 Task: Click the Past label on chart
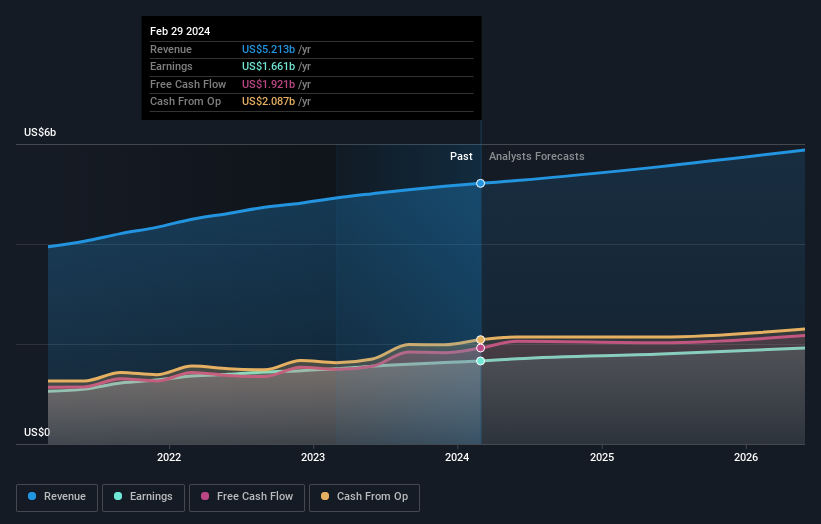coord(461,156)
